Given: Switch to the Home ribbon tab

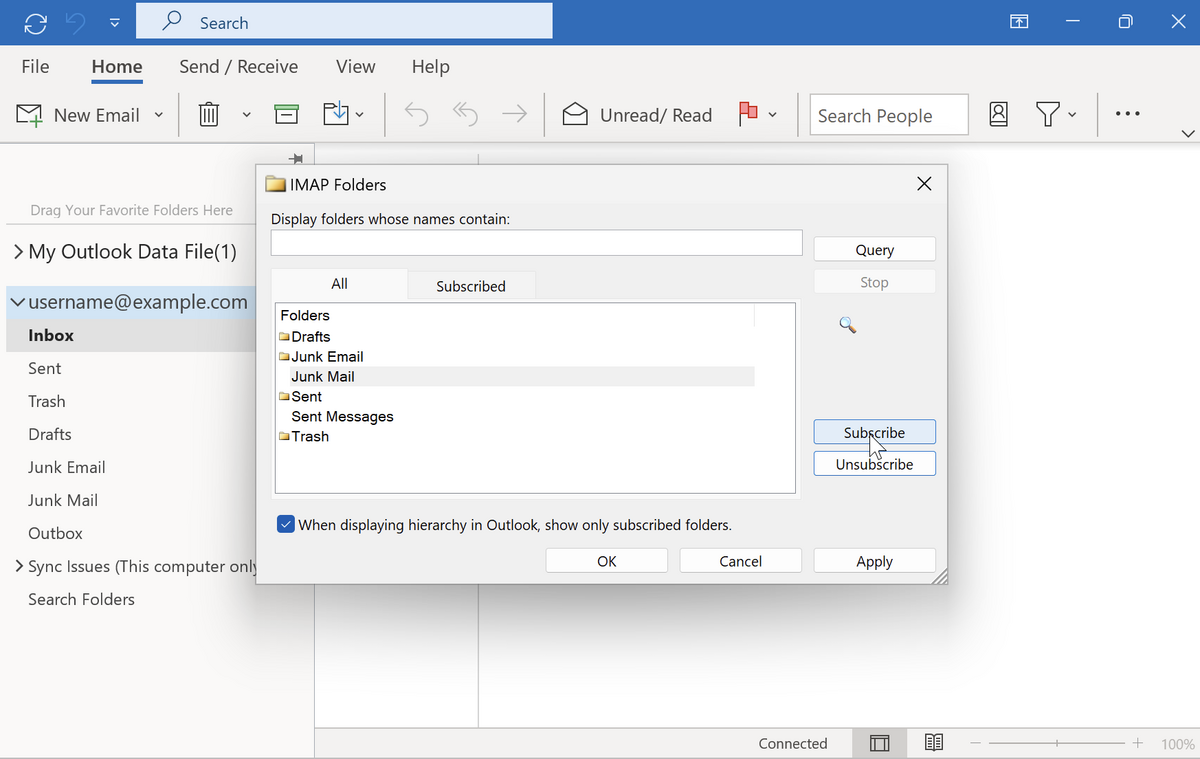Looking at the screenshot, I should click(x=117, y=66).
